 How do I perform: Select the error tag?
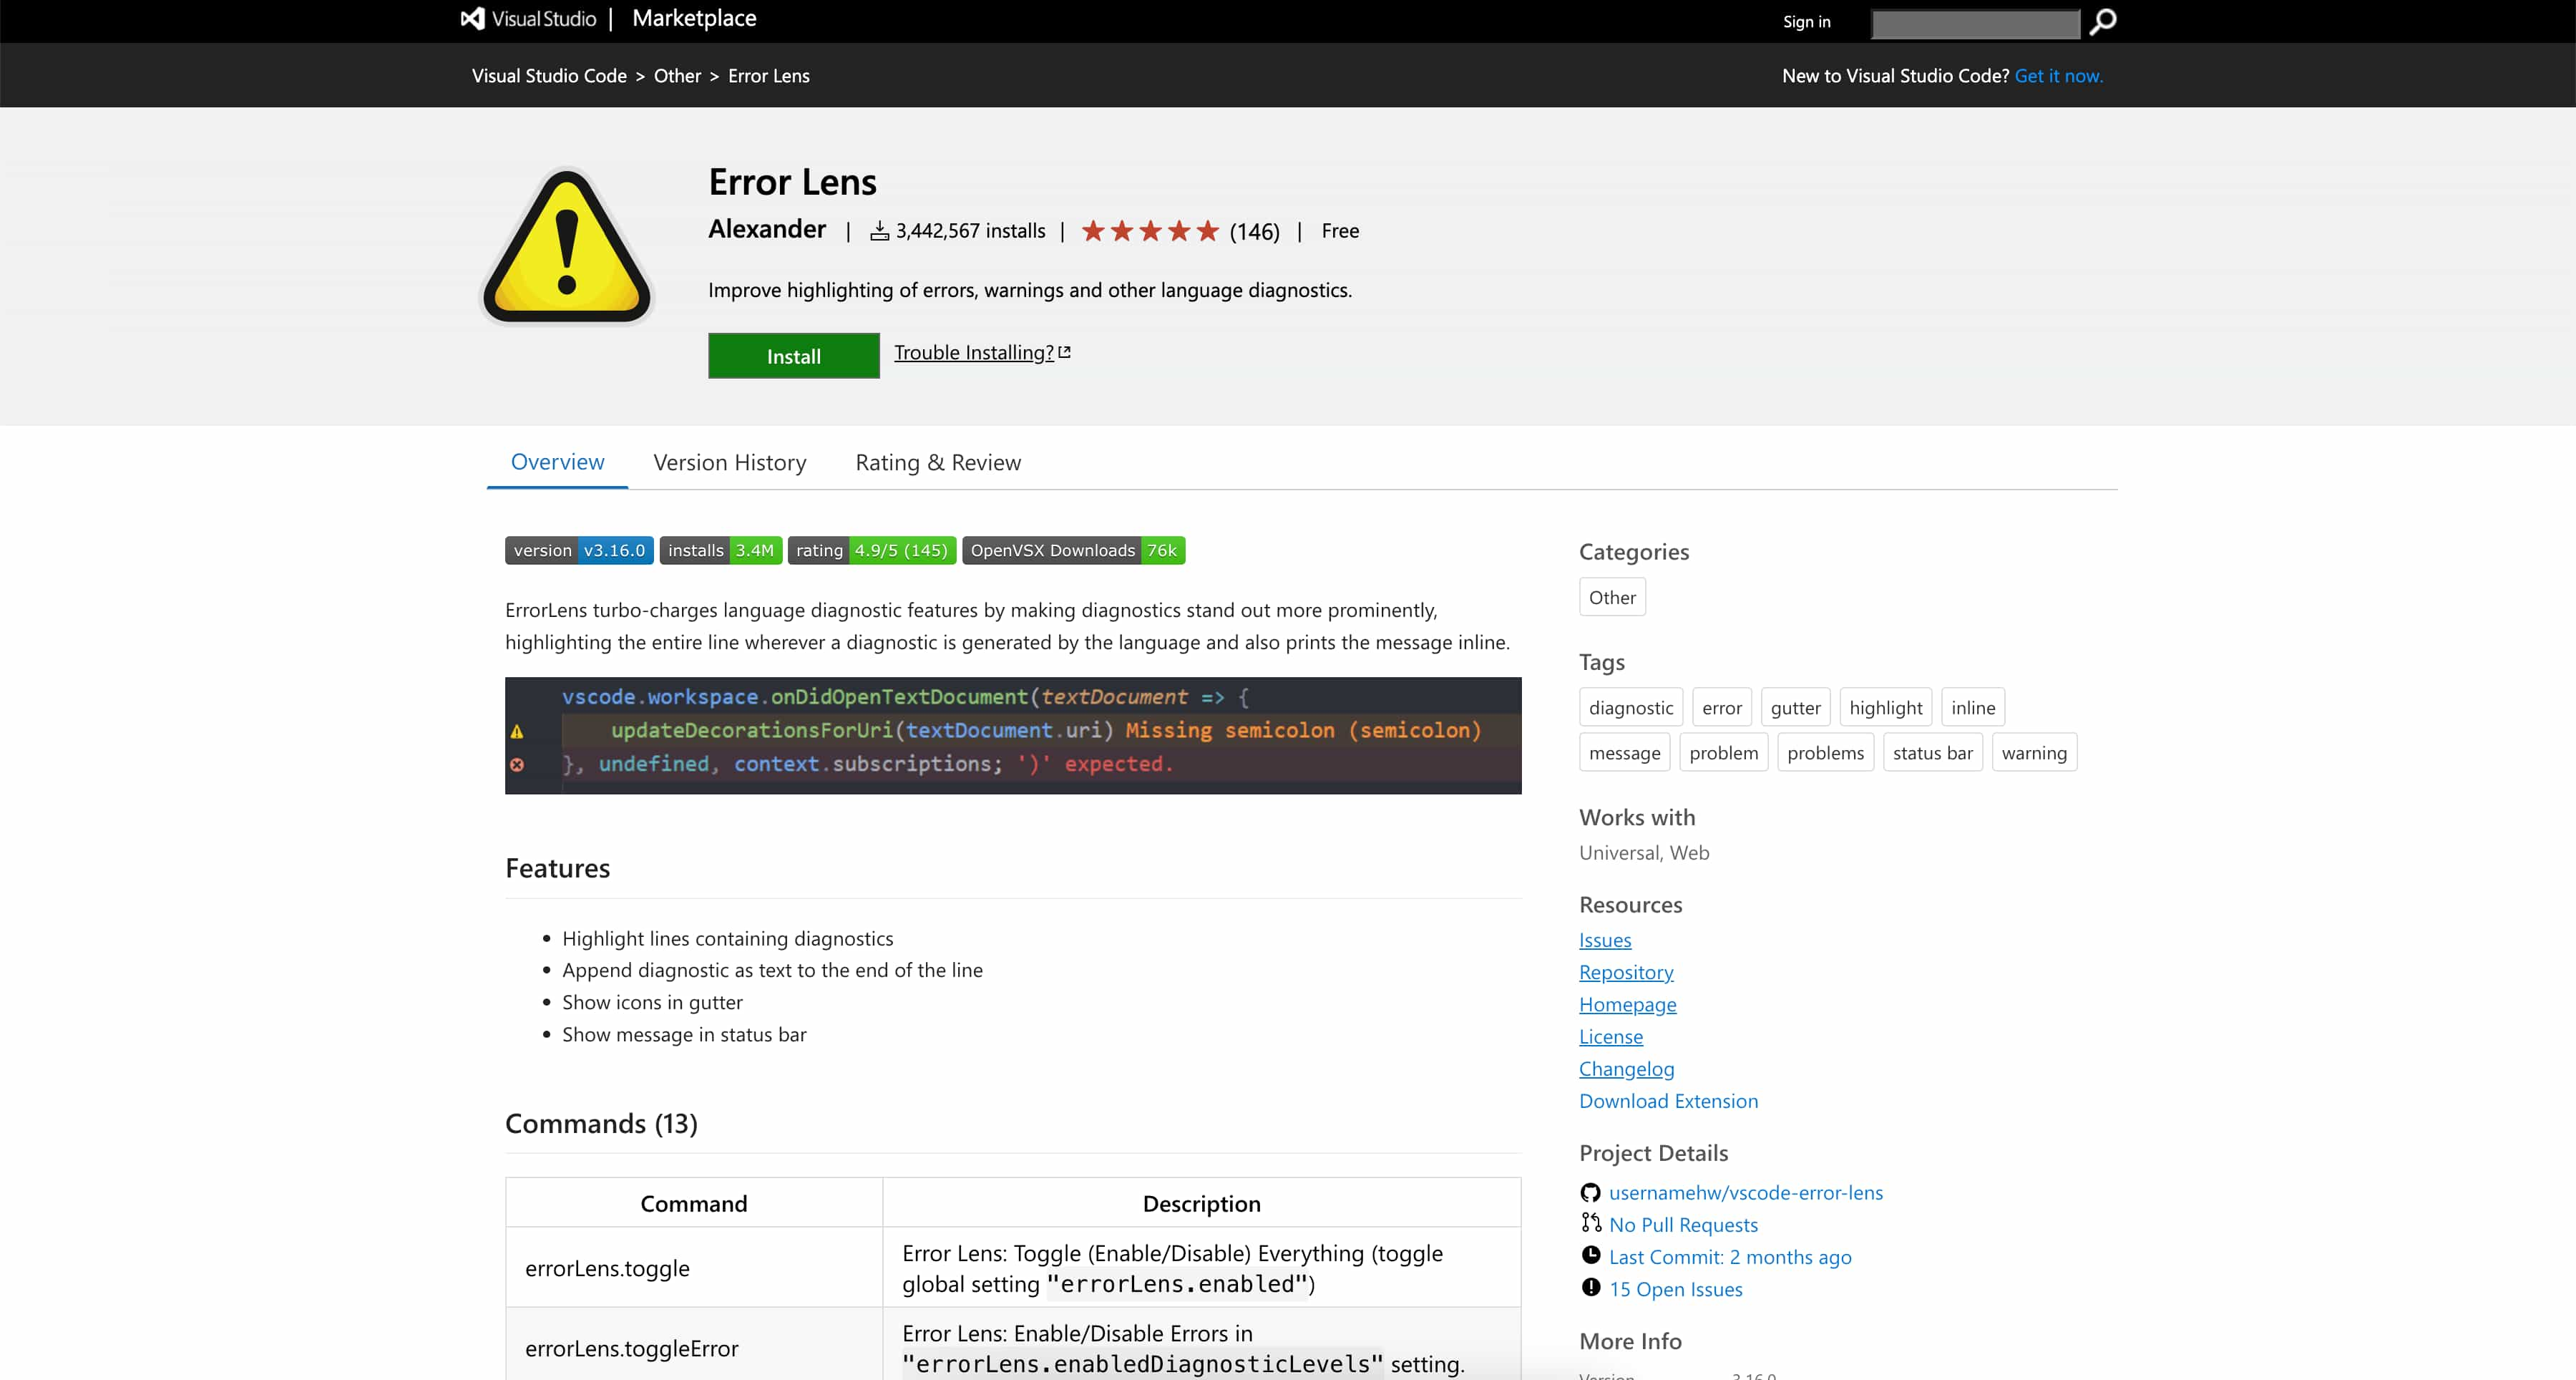pyautogui.click(x=1721, y=707)
